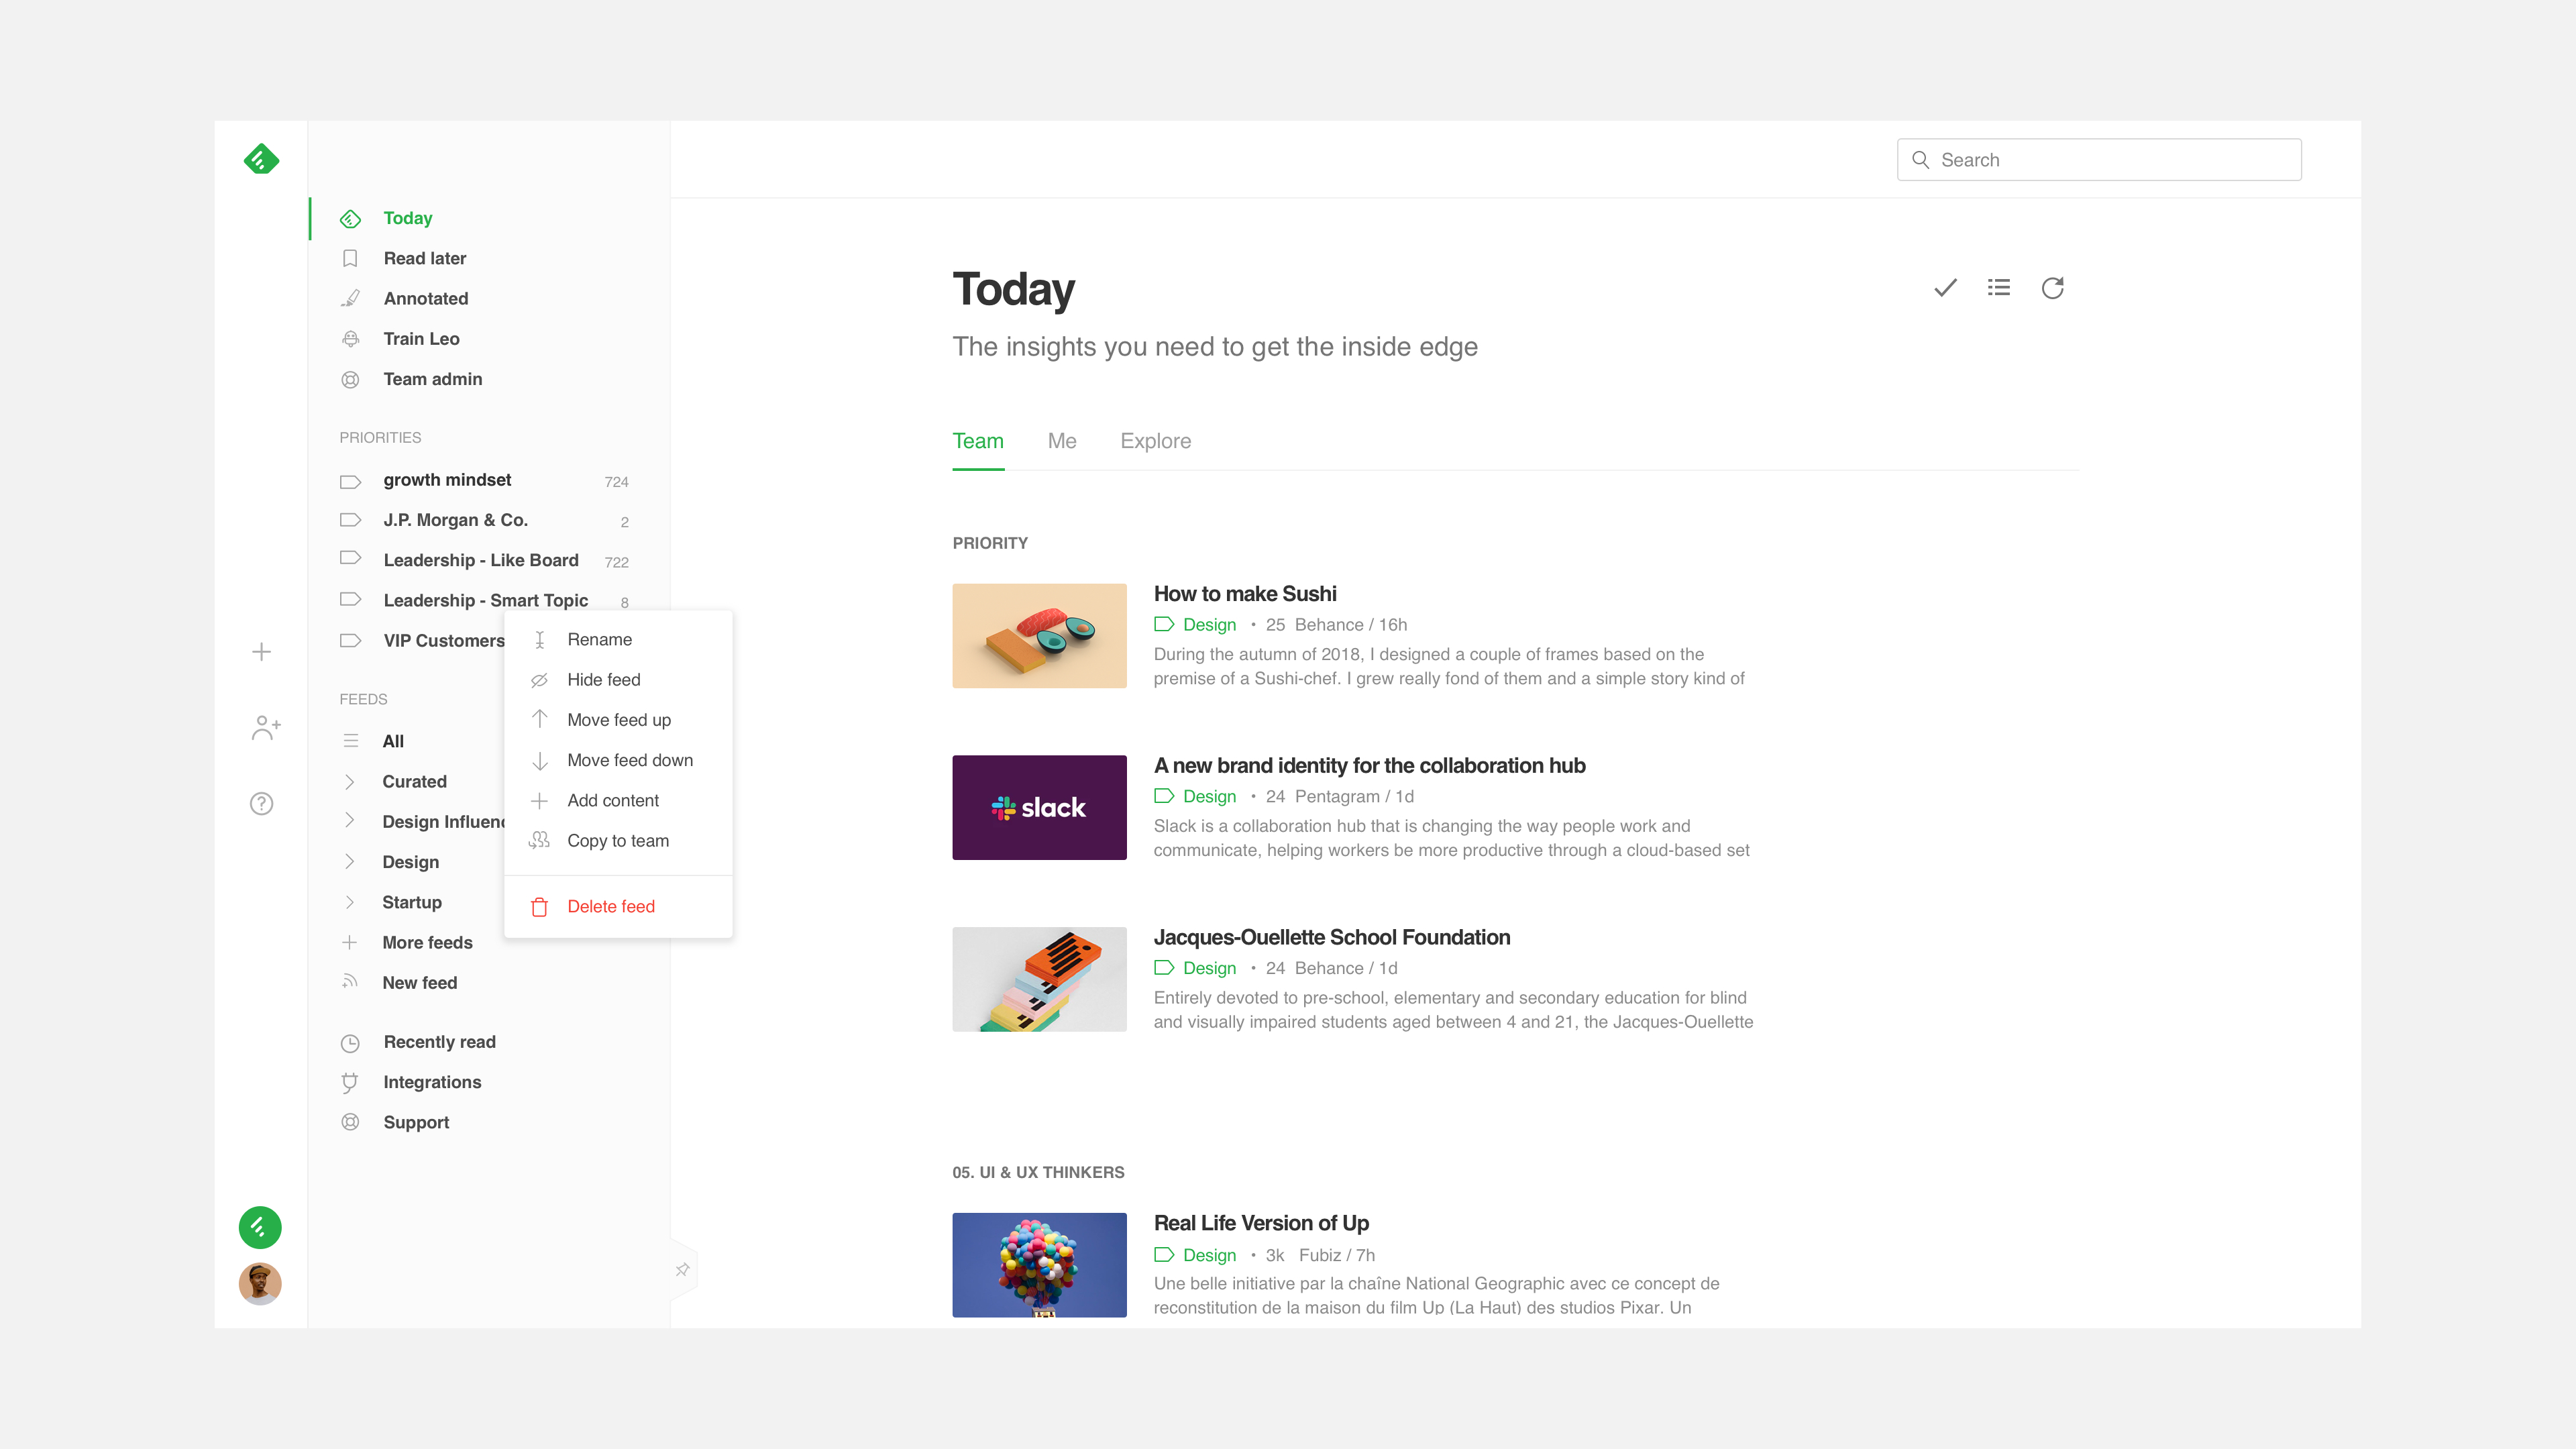Click the list view icon in toolbar

(x=1998, y=286)
